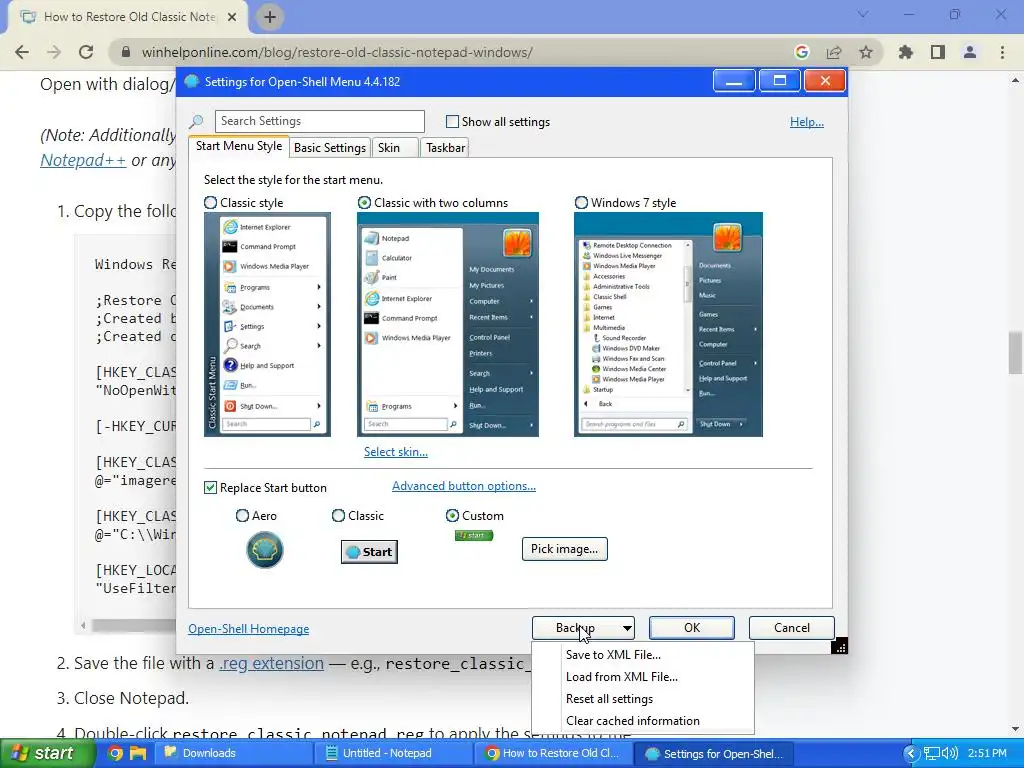Click the Windows 7 style preview thumbnail
Image resolution: width=1024 pixels, height=768 pixels.
[668, 325]
